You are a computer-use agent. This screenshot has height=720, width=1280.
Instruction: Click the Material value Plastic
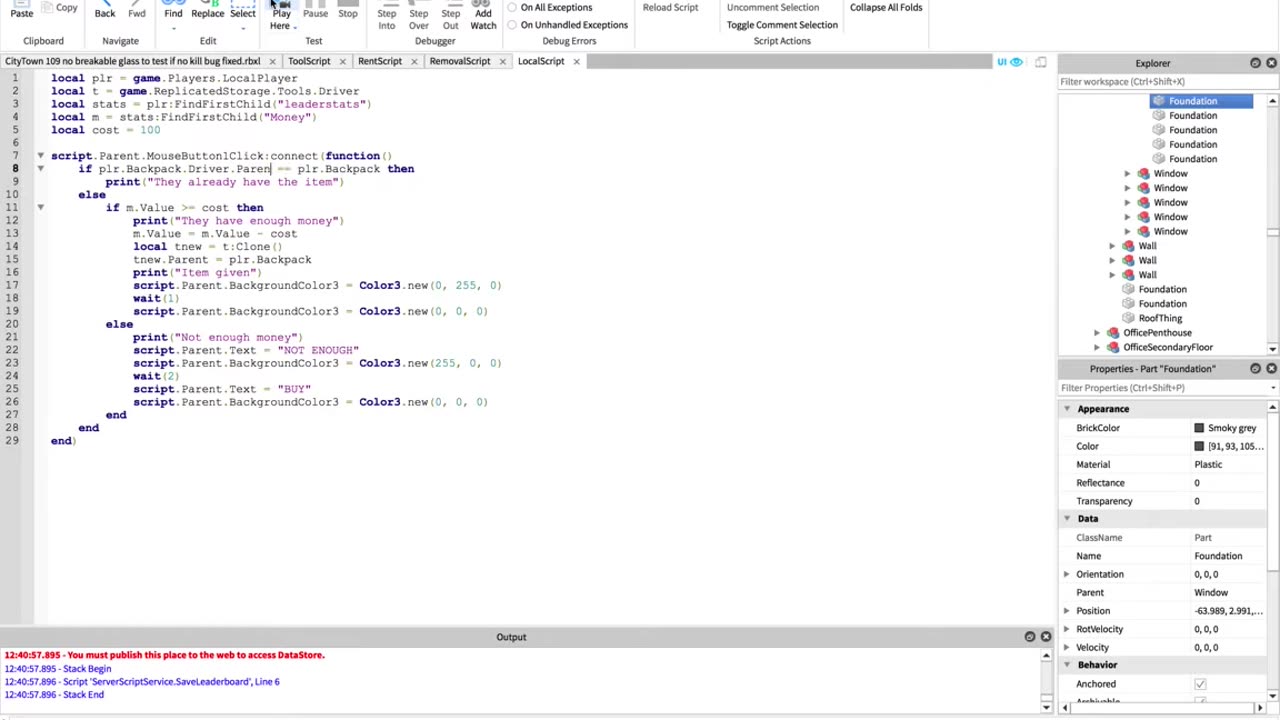1208,465
